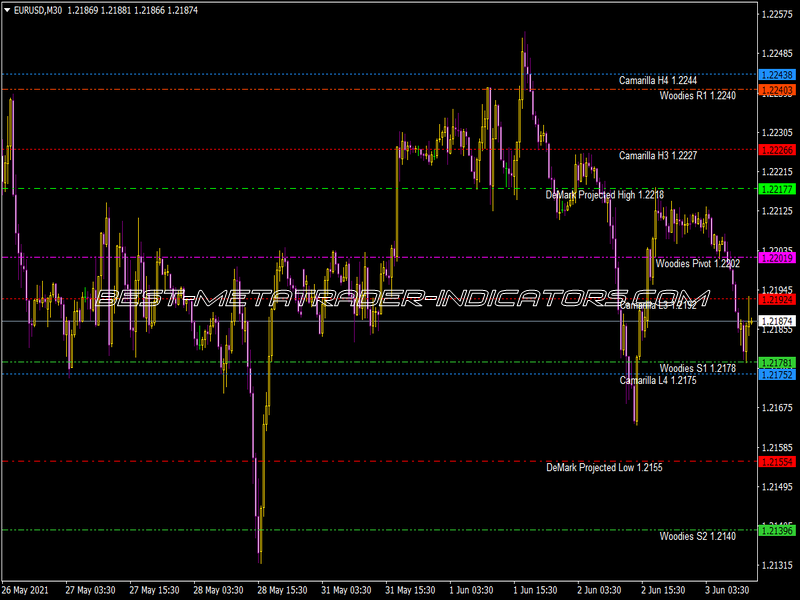The image size is (800, 600).
Task: Click the 27 May 03:30 time label
Action: pyautogui.click(x=90, y=590)
